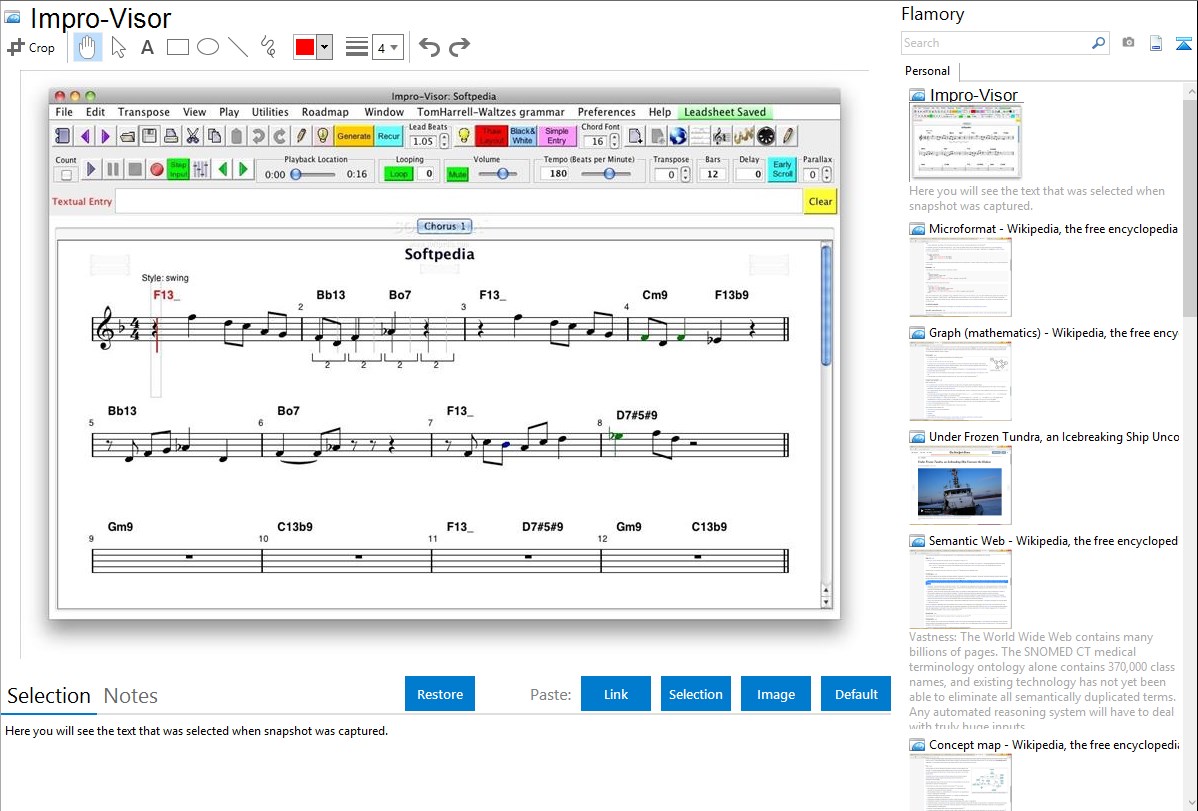The image size is (1198, 811).
Task: Click the Default paste button
Action: (x=856, y=694)
